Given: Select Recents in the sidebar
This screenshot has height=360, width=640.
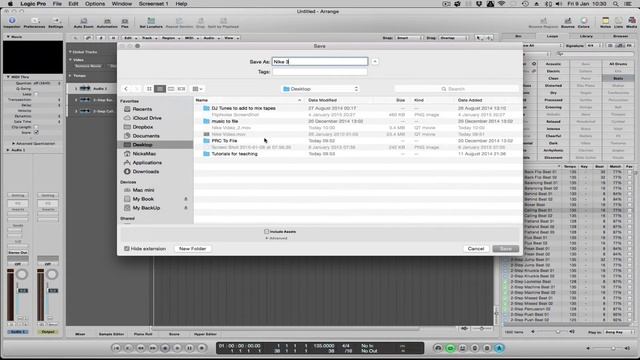Looking at the screenshot, I should [142, 109].
